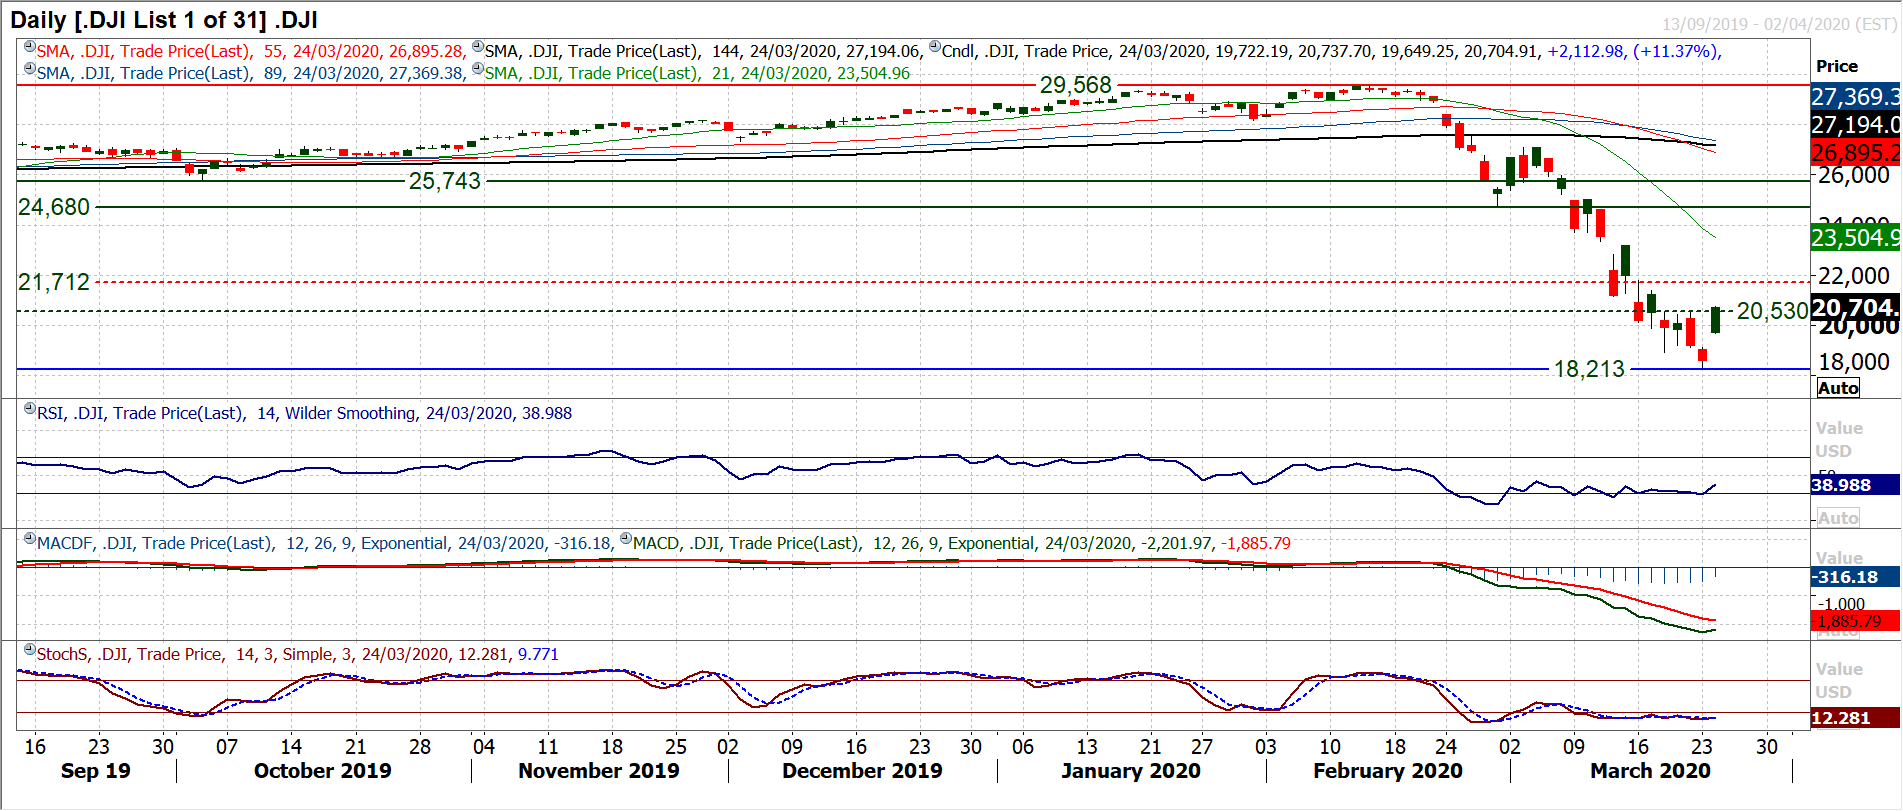Click the Price axis header label

tap(1837, 66)
